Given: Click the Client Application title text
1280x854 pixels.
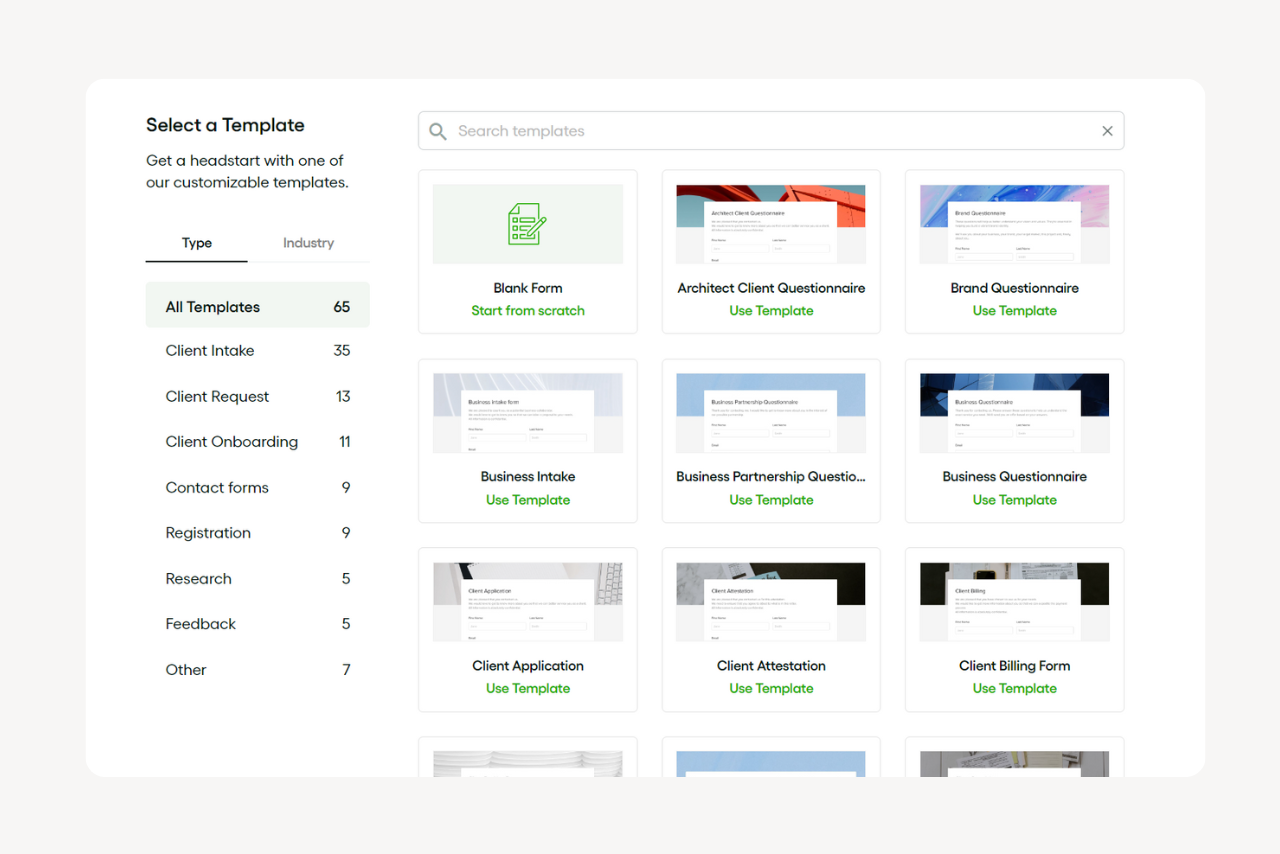Looking at the screenshot, I should click(528, 666).
